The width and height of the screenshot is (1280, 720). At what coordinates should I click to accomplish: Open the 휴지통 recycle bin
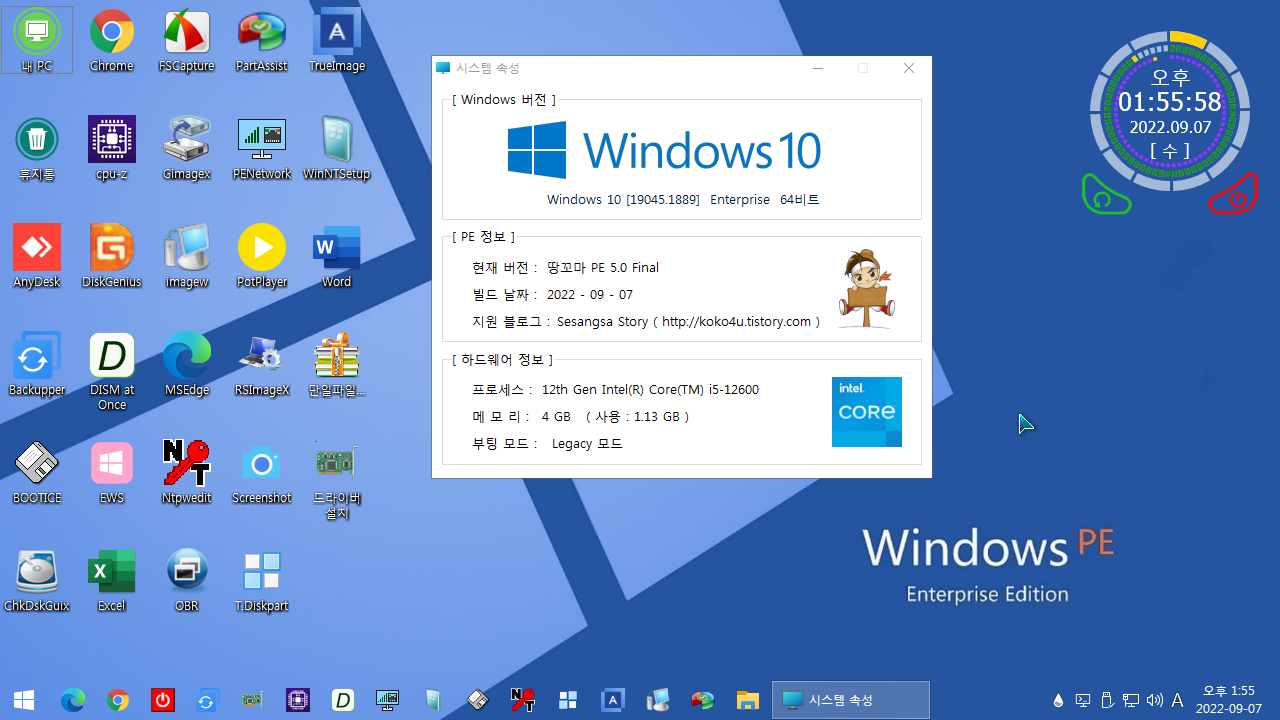tap(37, 149)
